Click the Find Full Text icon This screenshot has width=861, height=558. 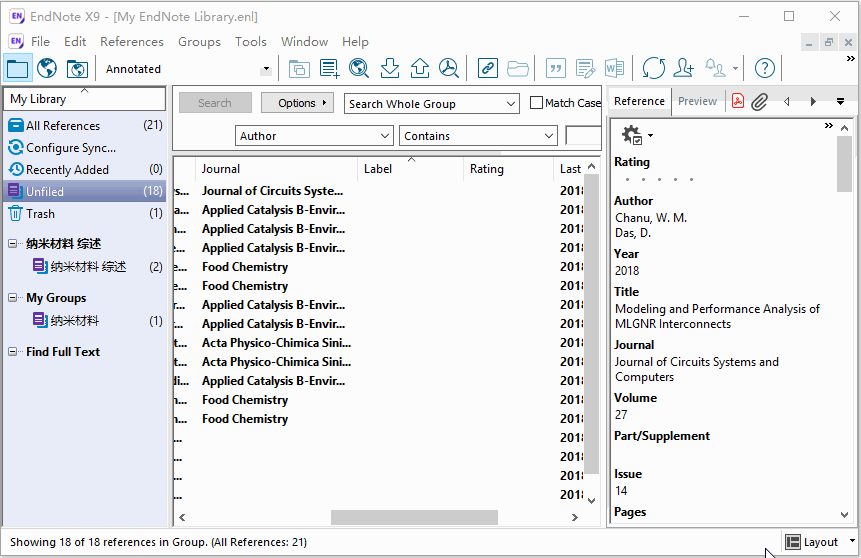(449, 69)
